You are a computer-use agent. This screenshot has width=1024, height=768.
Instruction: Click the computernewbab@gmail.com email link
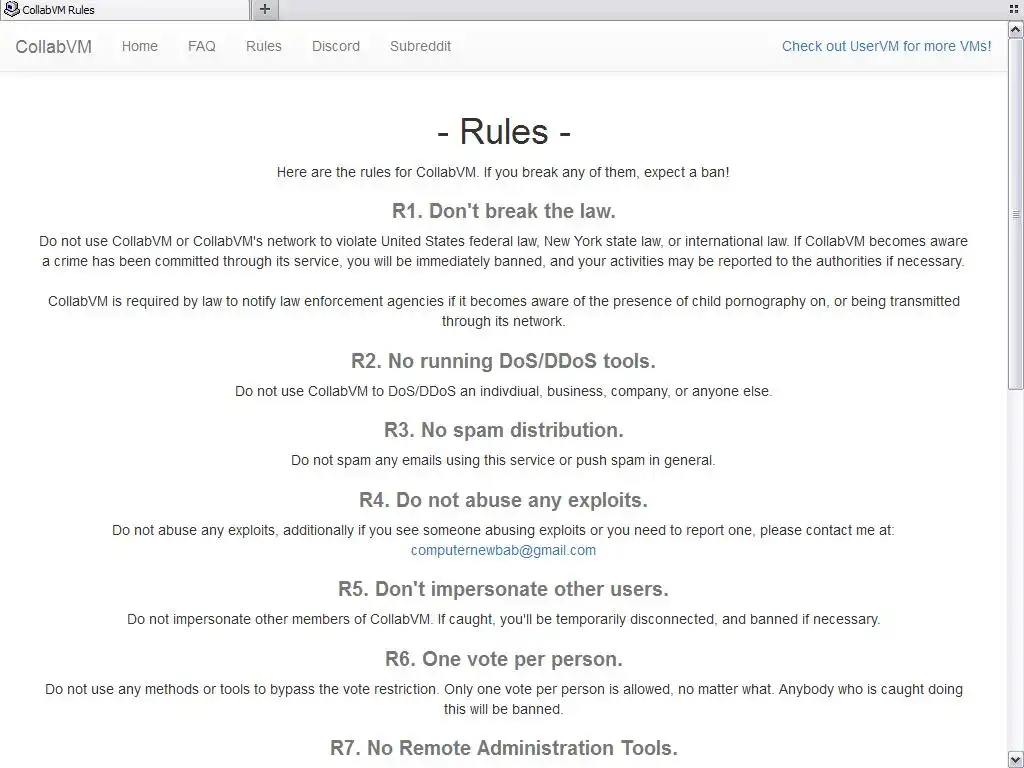(503, 550)
